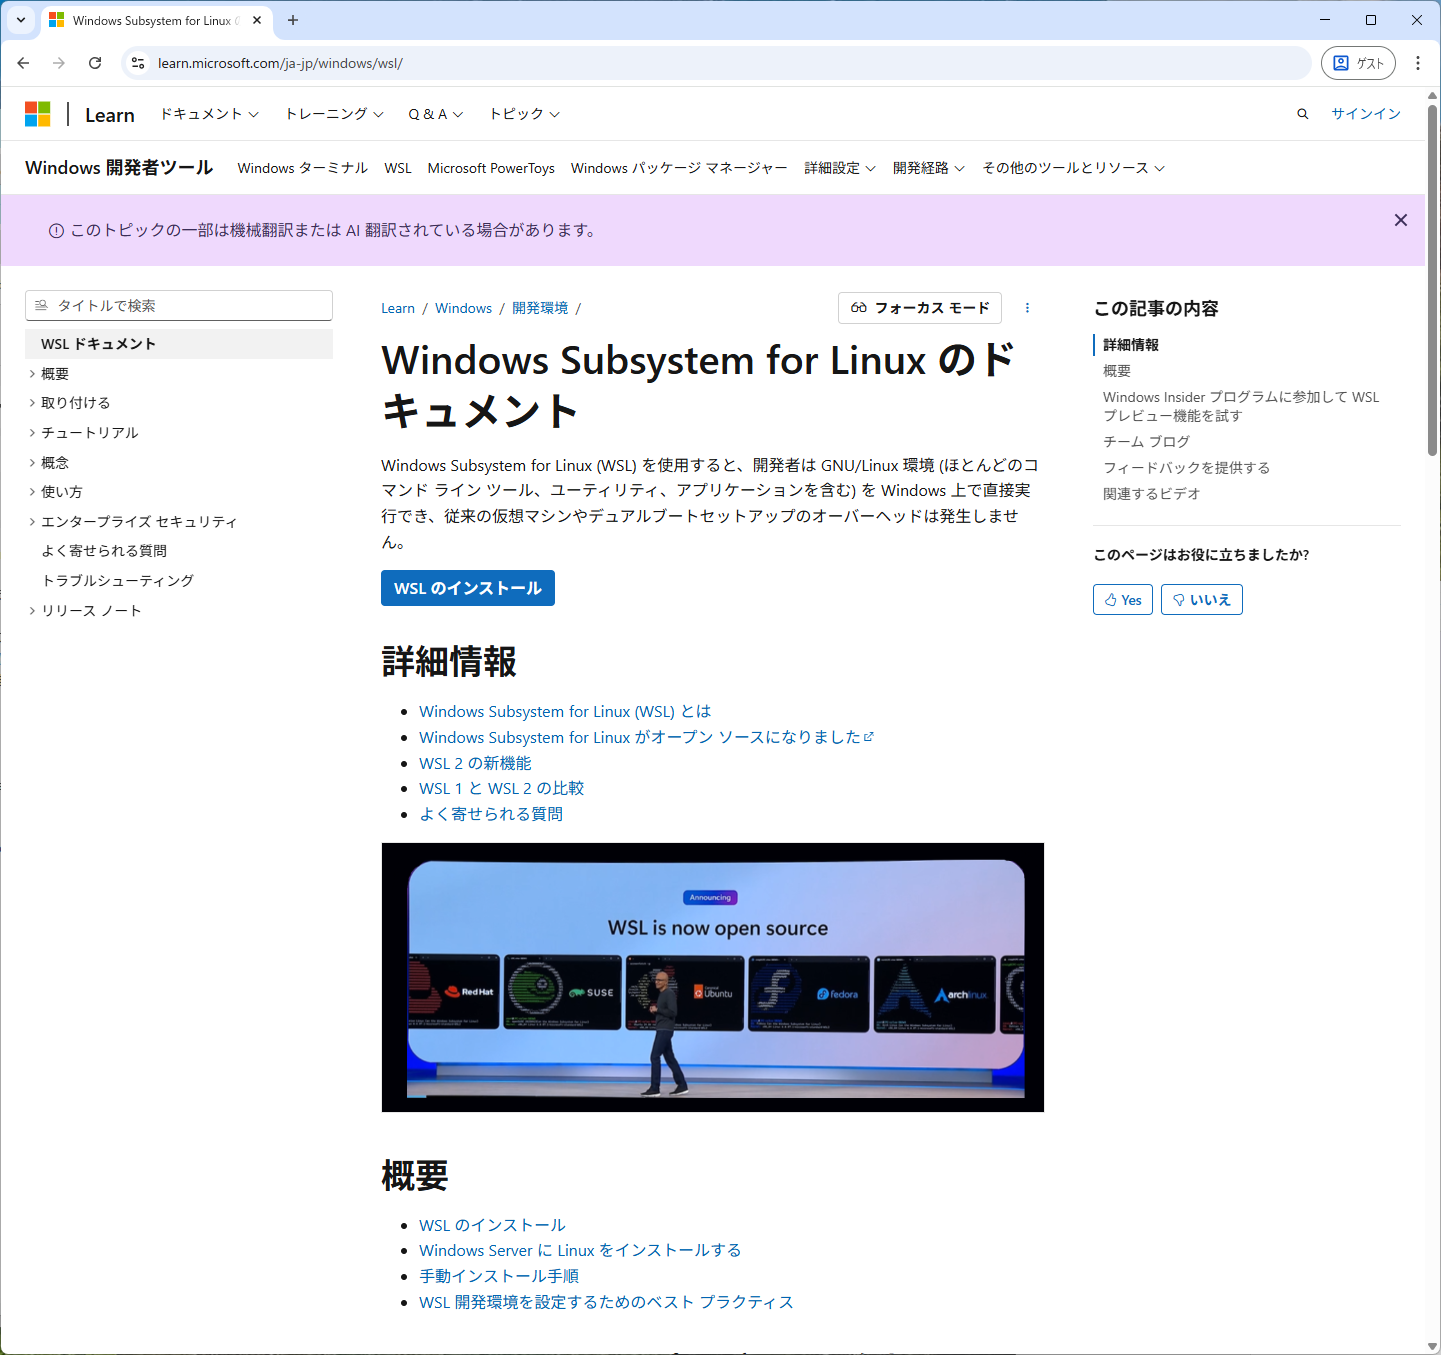Activate フォーカス モード with the glasses icon

tap(918, 308)
